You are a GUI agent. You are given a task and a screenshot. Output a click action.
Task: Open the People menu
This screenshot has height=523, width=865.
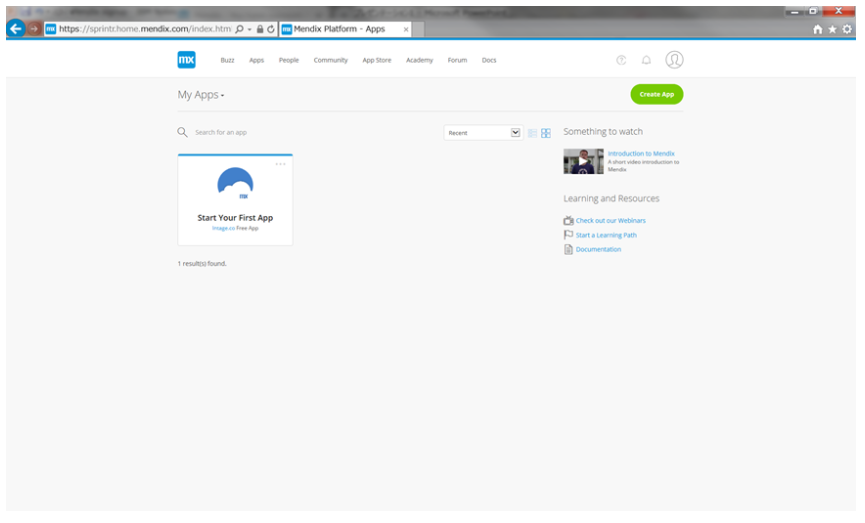(289, 60)
